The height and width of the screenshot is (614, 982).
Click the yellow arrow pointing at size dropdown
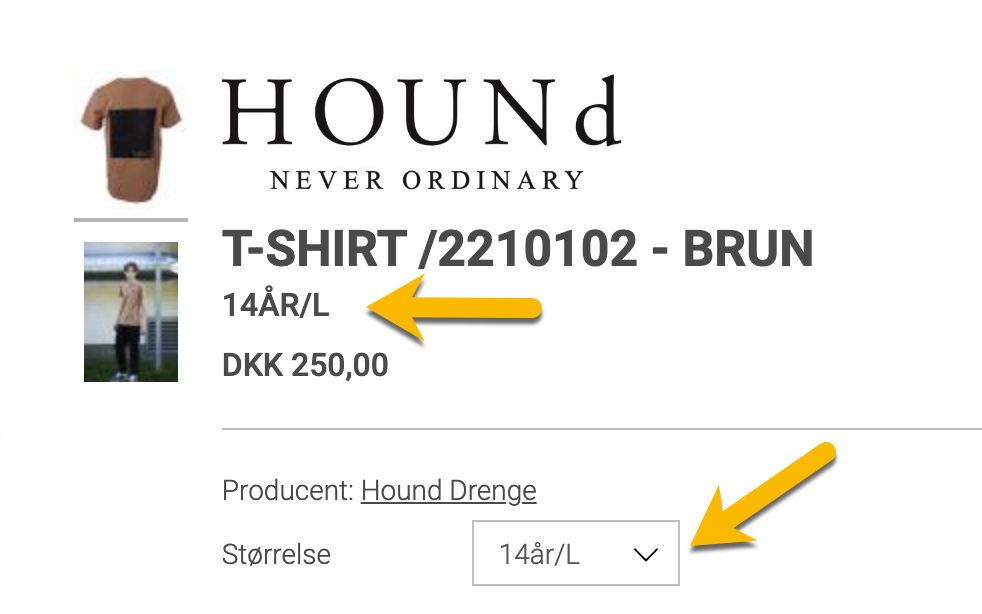point(765,500)
